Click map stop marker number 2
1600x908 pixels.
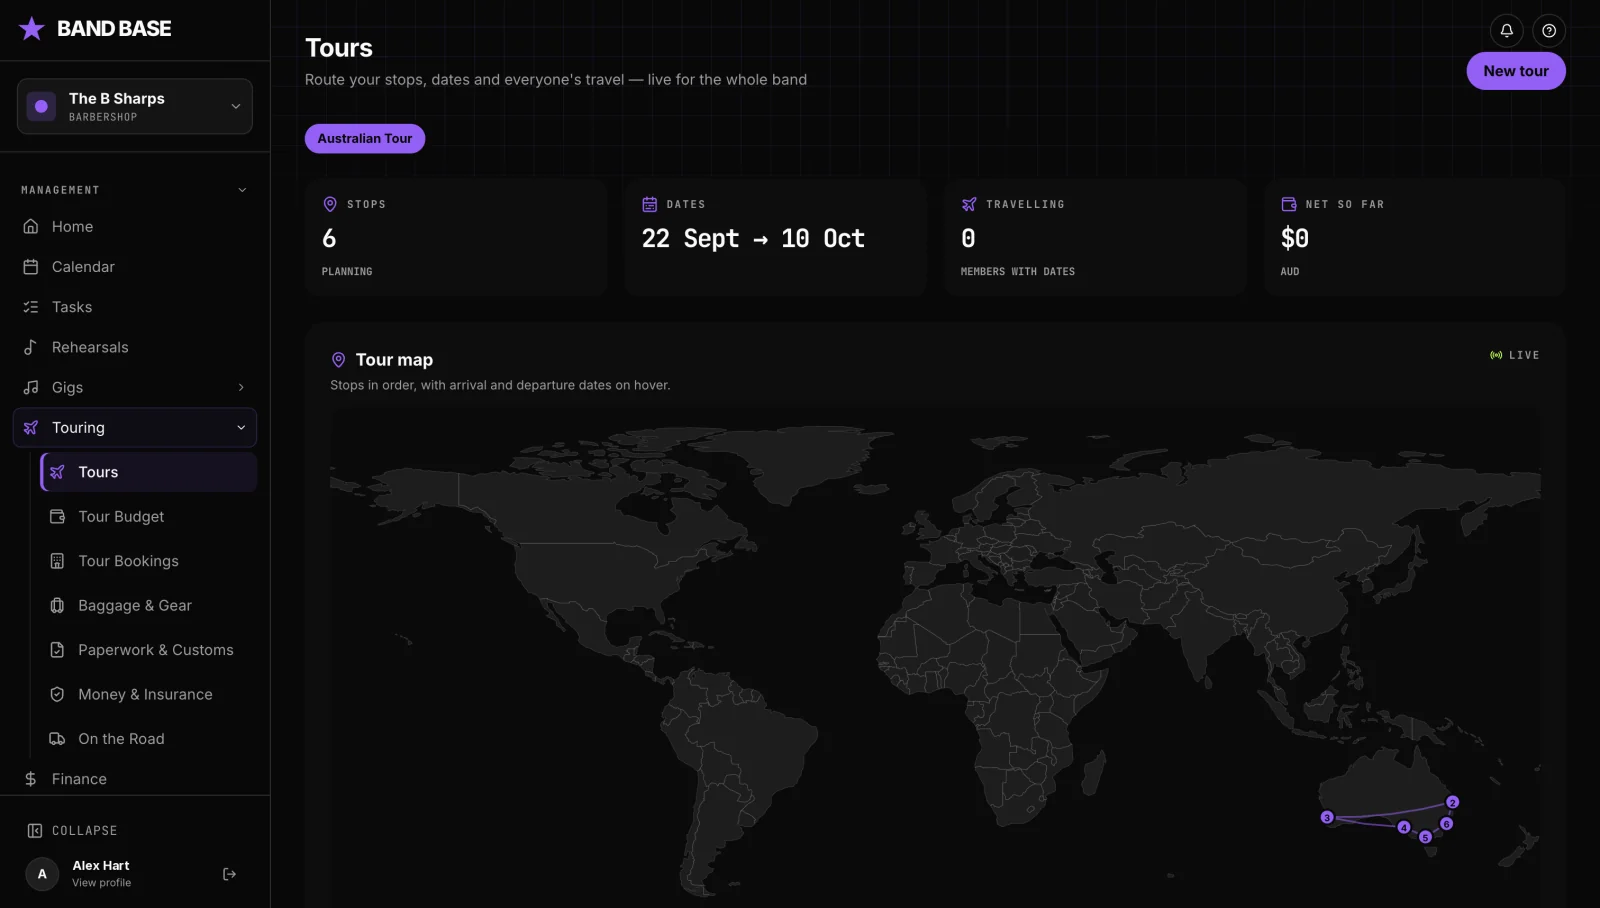pos(1453,802)
